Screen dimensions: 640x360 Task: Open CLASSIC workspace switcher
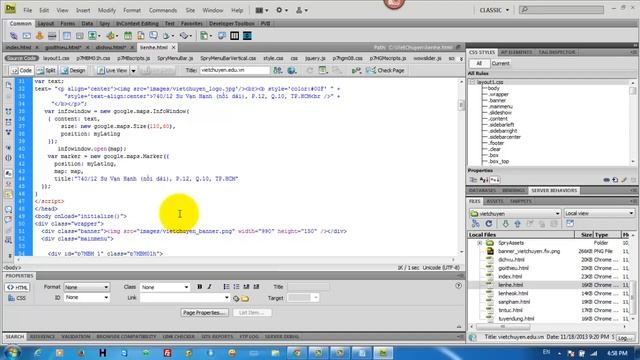coord(494,10)
